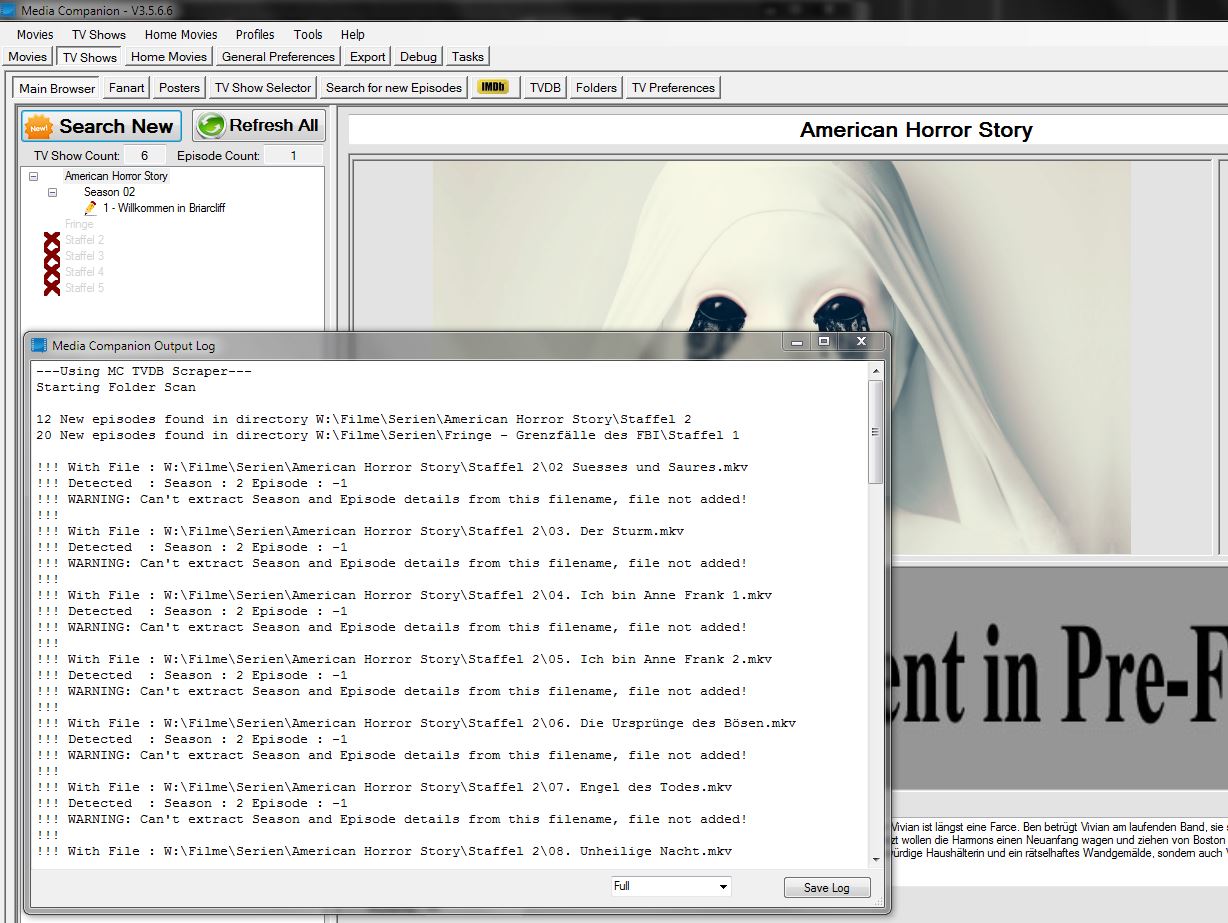1228x923 pixels.
Task: Open the Profiles menu
Action: 255,34
